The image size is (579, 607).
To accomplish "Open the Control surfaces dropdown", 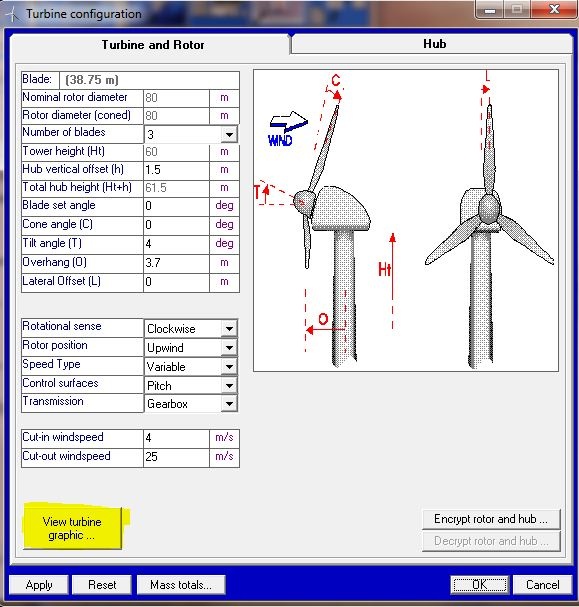I will pos(229,385).
